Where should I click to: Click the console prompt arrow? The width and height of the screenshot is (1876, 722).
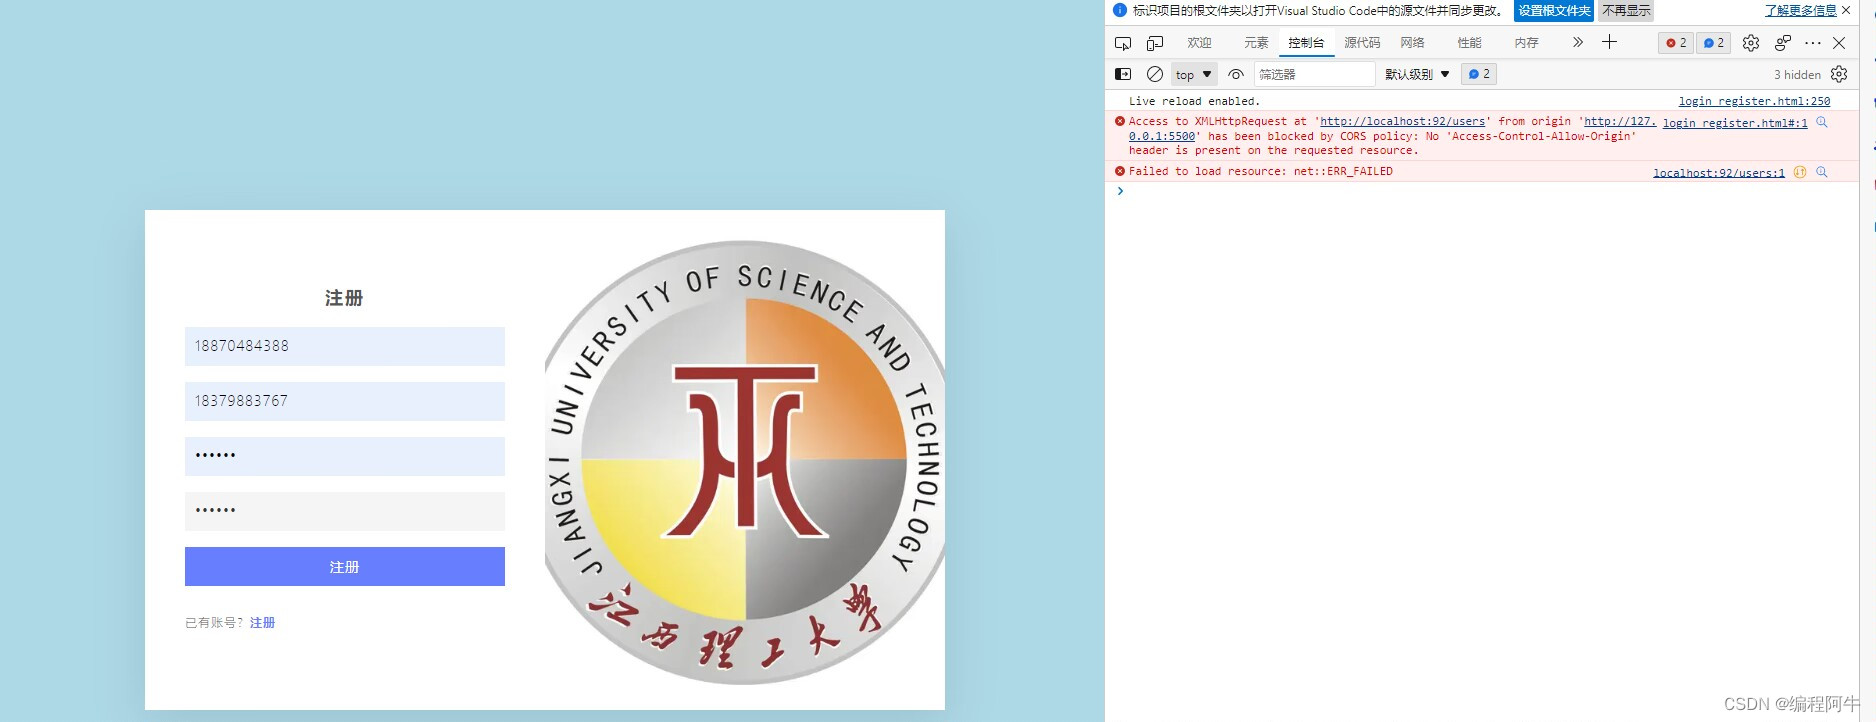click(x=1120, y=191)
